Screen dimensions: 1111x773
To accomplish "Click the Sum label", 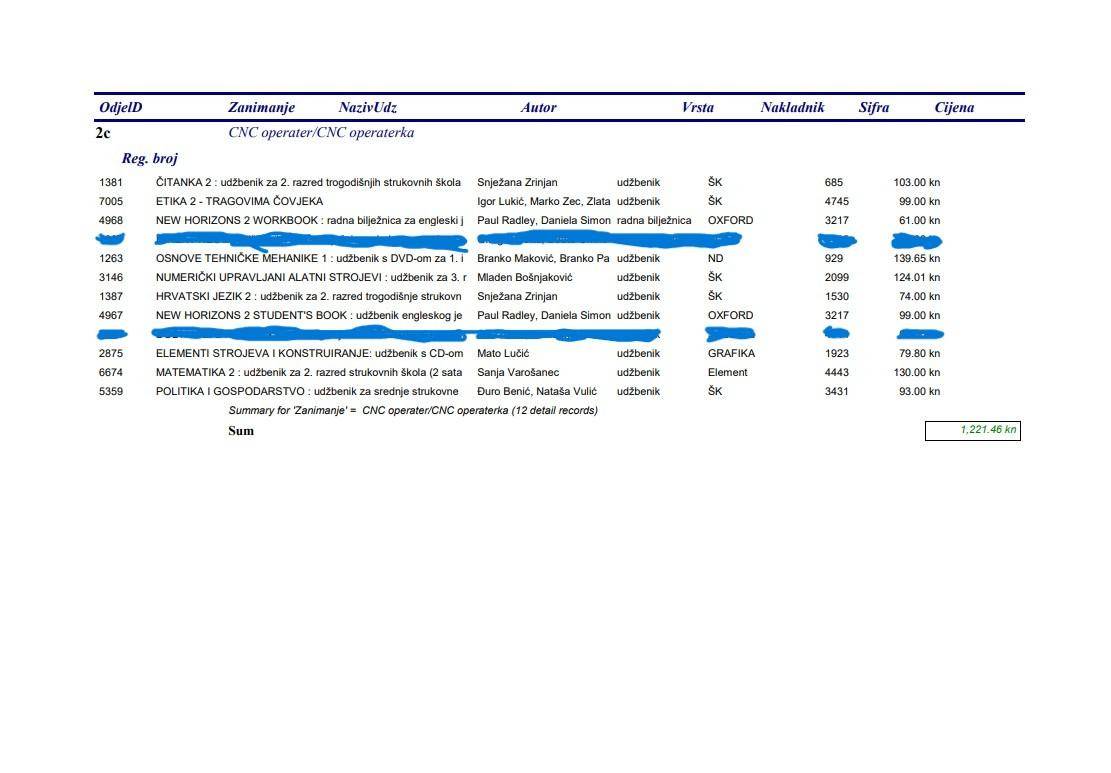I will pos(241,431).
